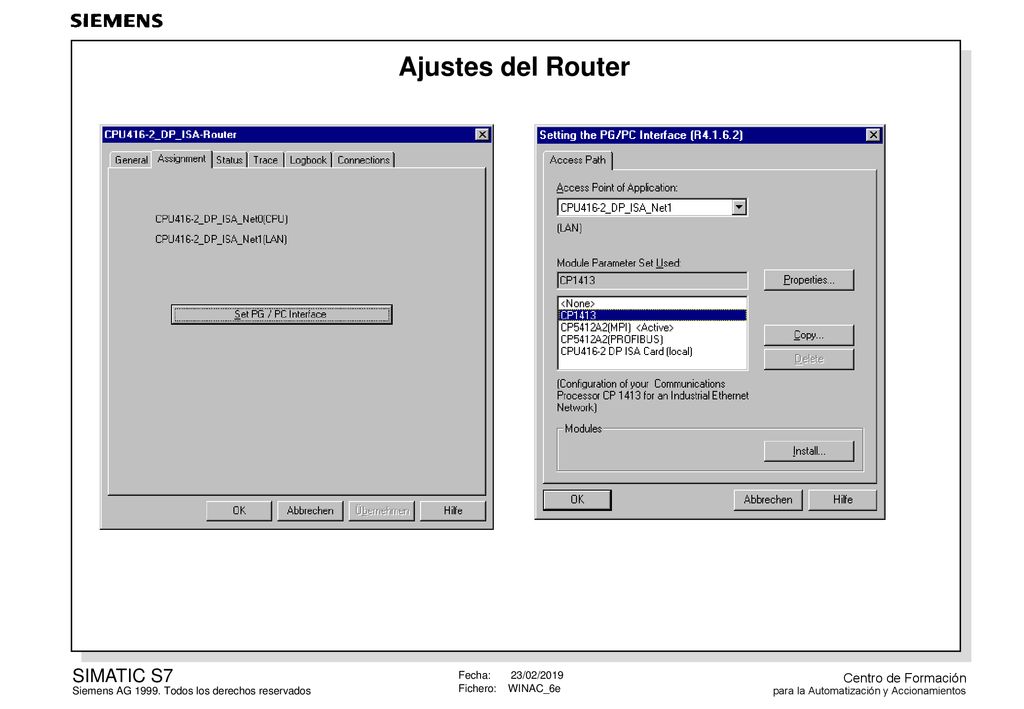Expand the Access Point of Application dropdown
The image size is (1024, 709).
[739, 208]
